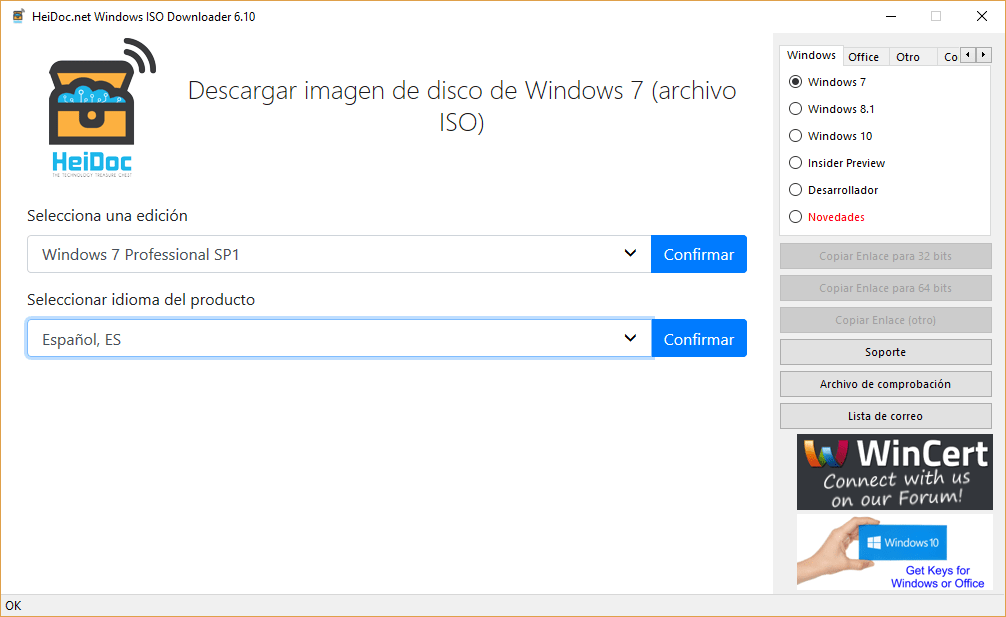
Task: Open Archivo de comprobación
Action: (884, 384)
